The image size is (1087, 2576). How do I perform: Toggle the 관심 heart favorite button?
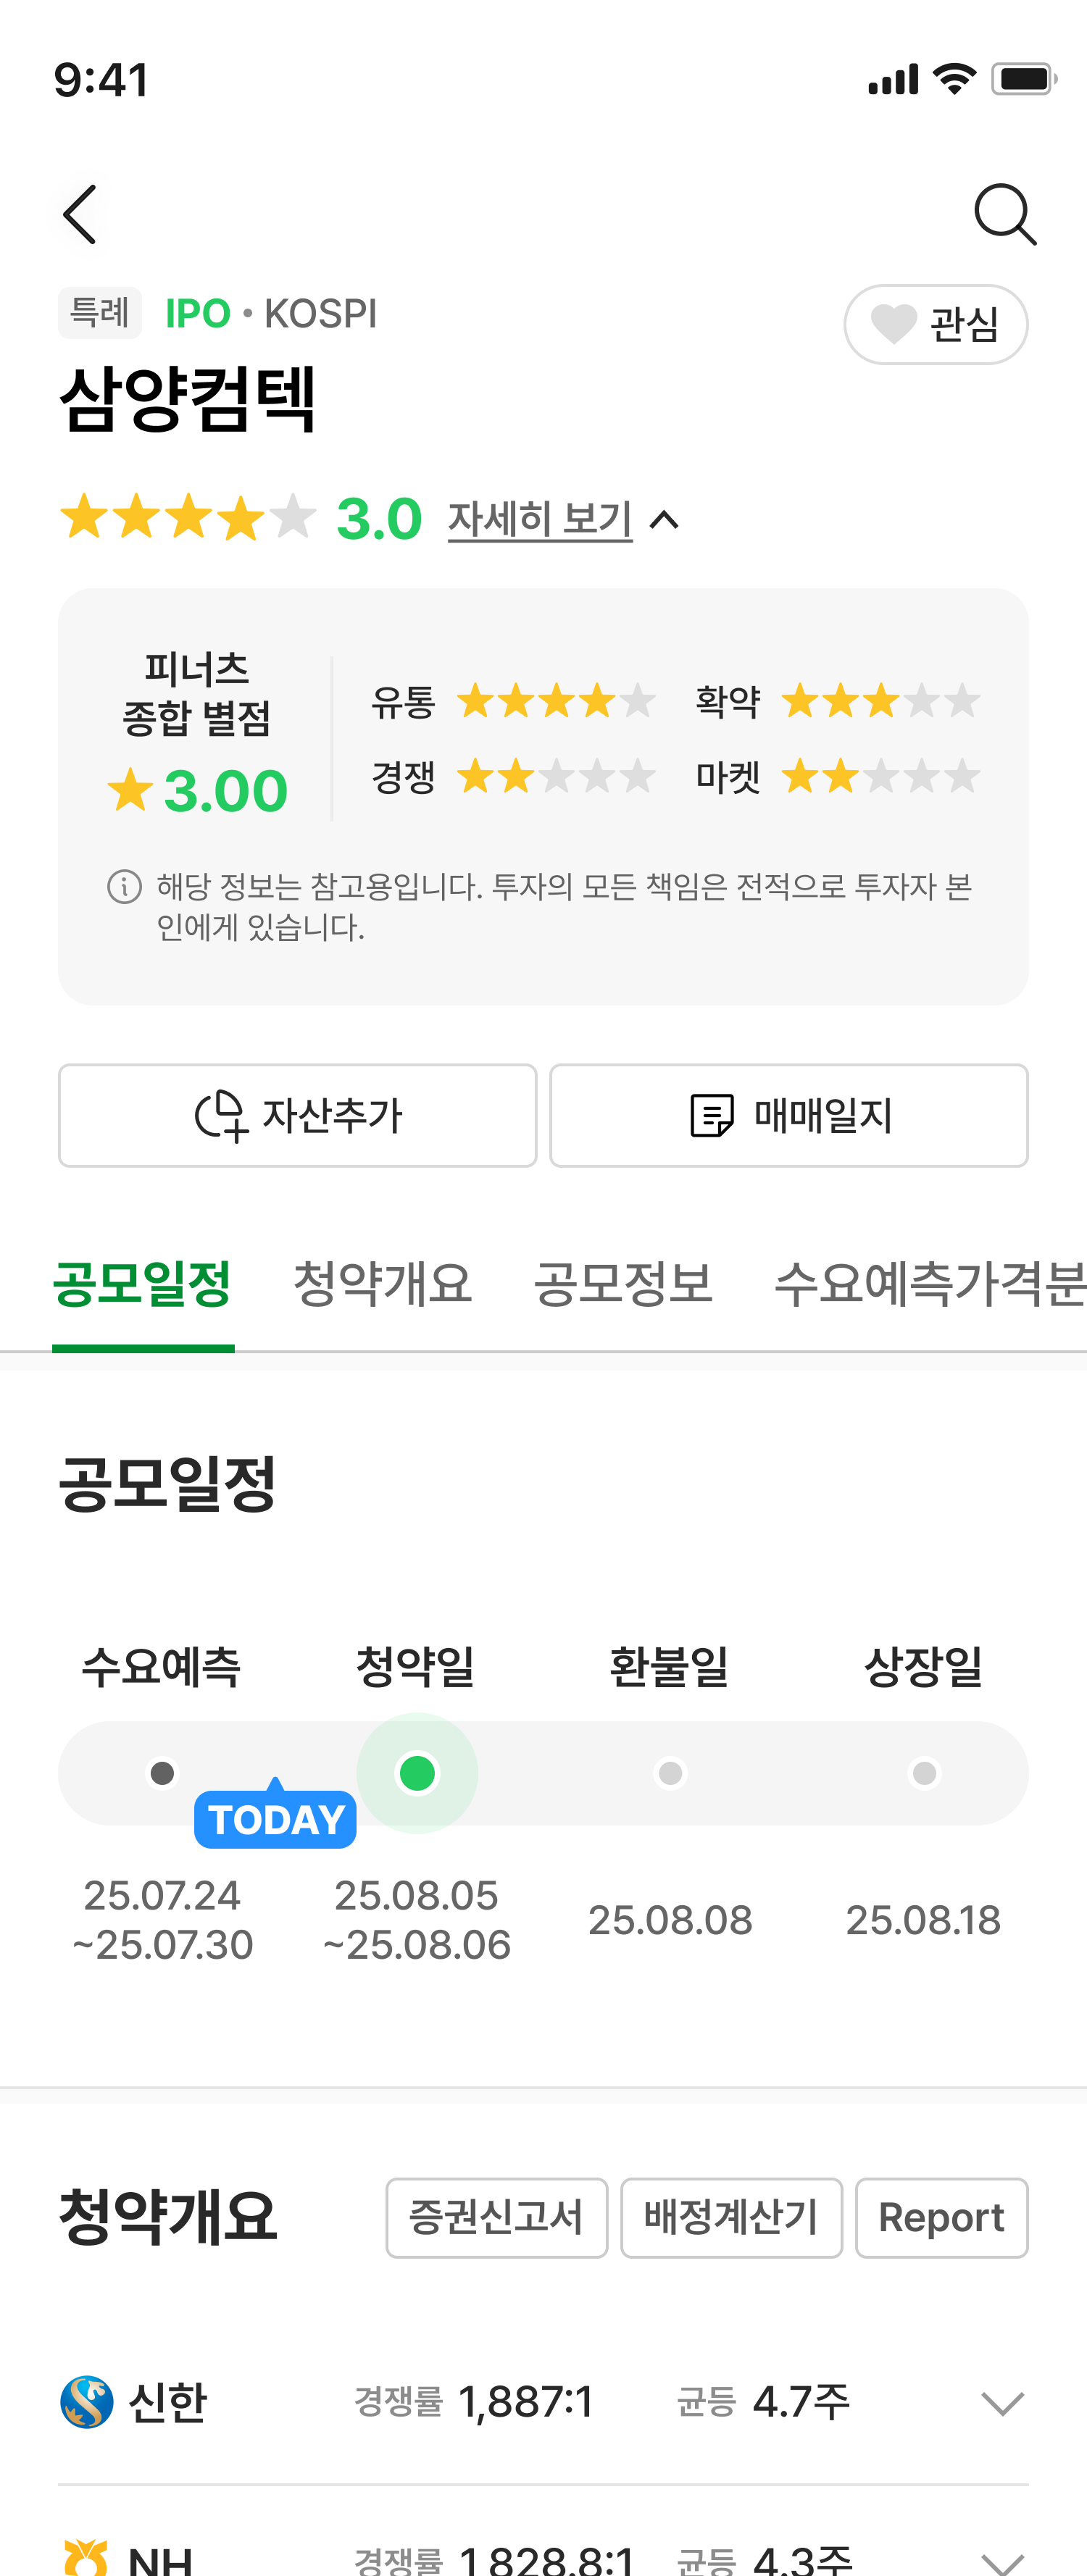935,324
